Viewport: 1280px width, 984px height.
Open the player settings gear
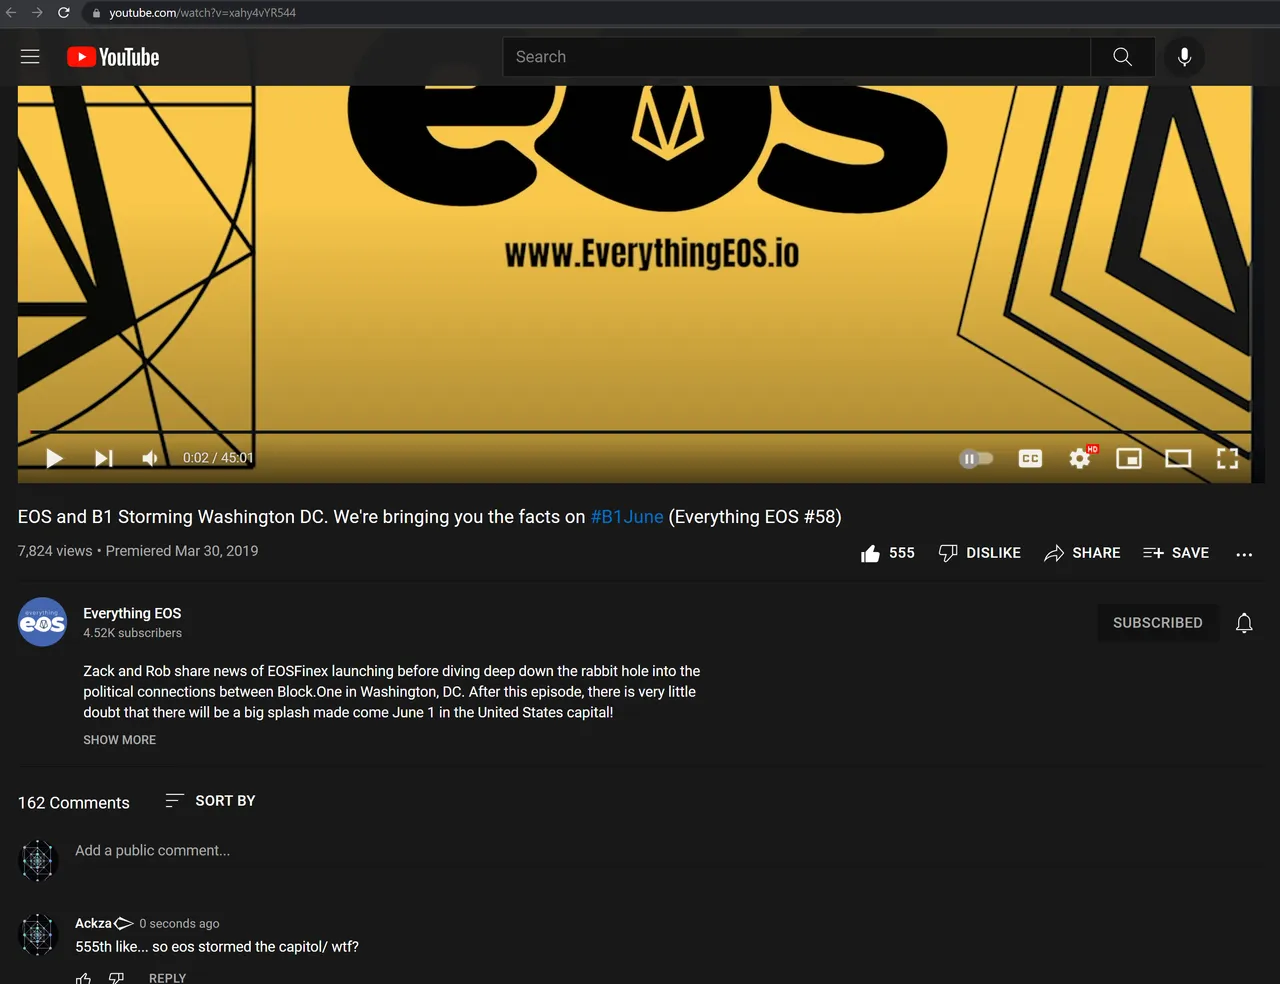(x=1080, y=458)
